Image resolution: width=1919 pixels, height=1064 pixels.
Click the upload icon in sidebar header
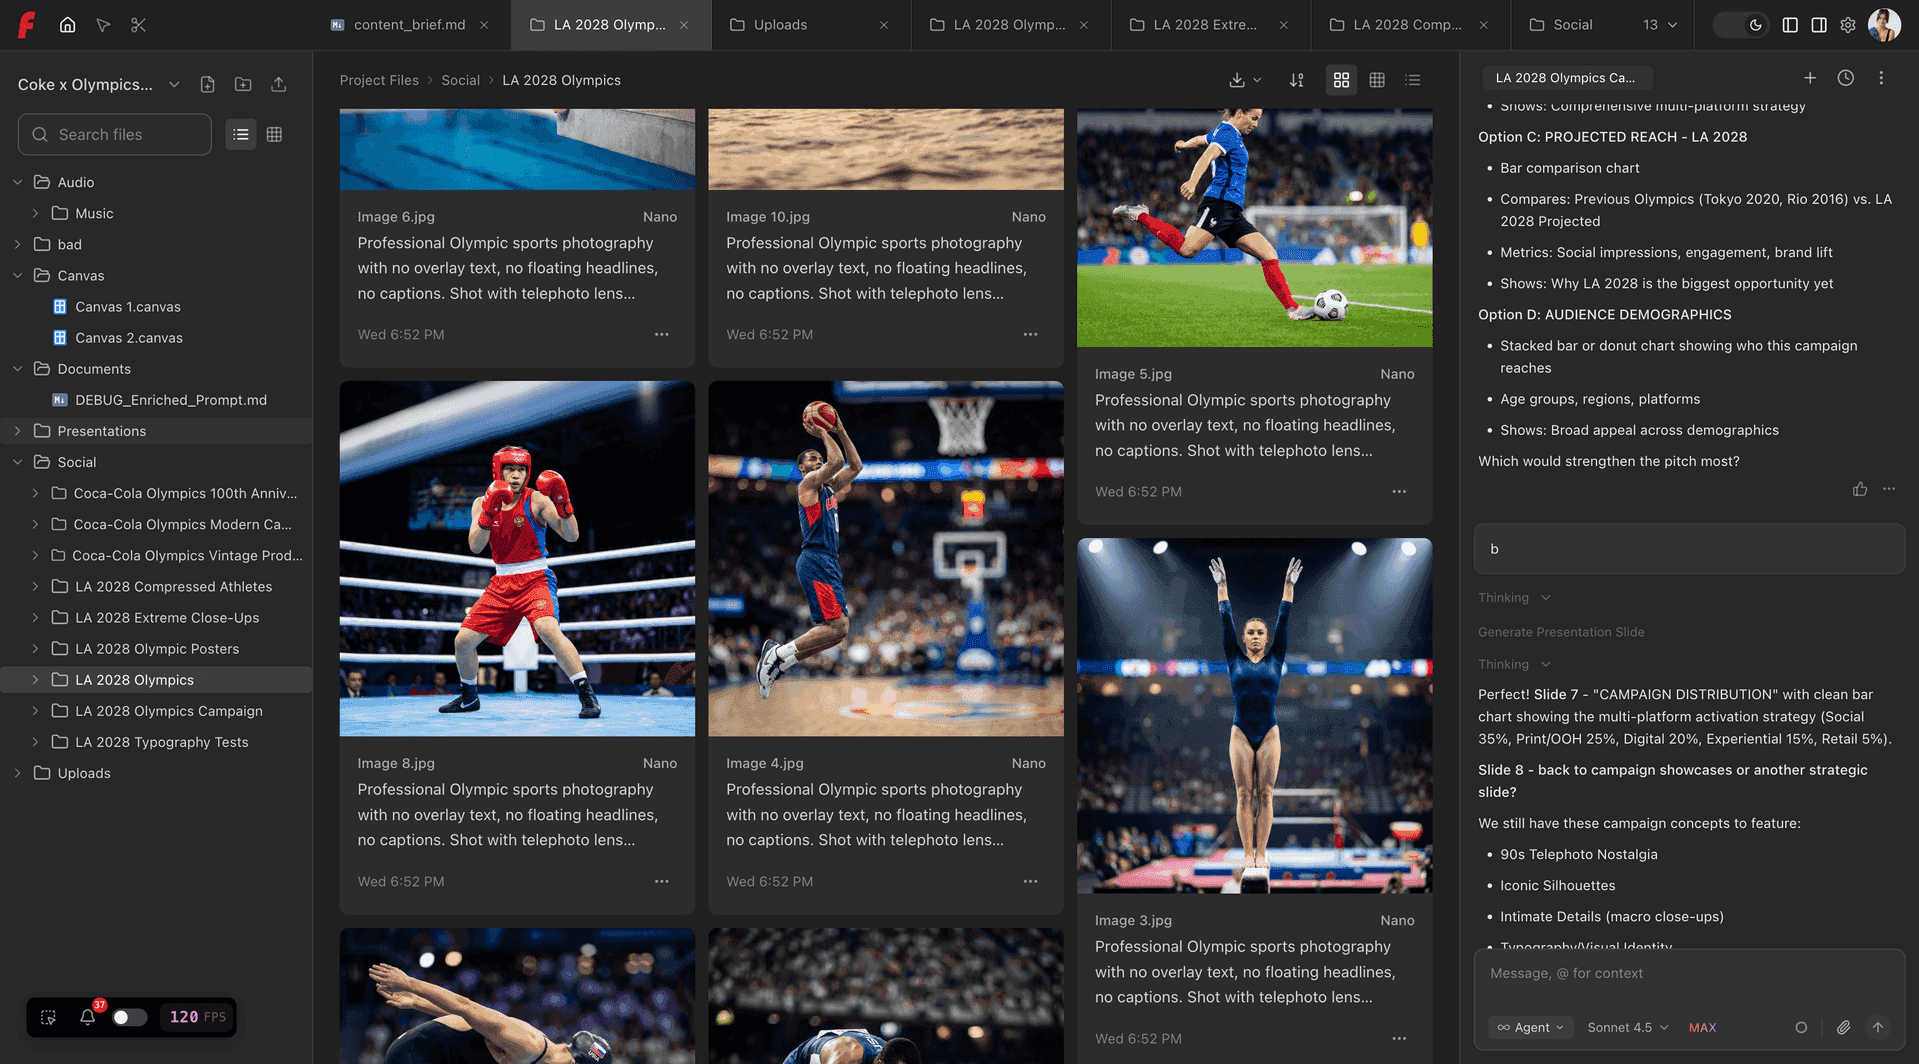[279, 85]
